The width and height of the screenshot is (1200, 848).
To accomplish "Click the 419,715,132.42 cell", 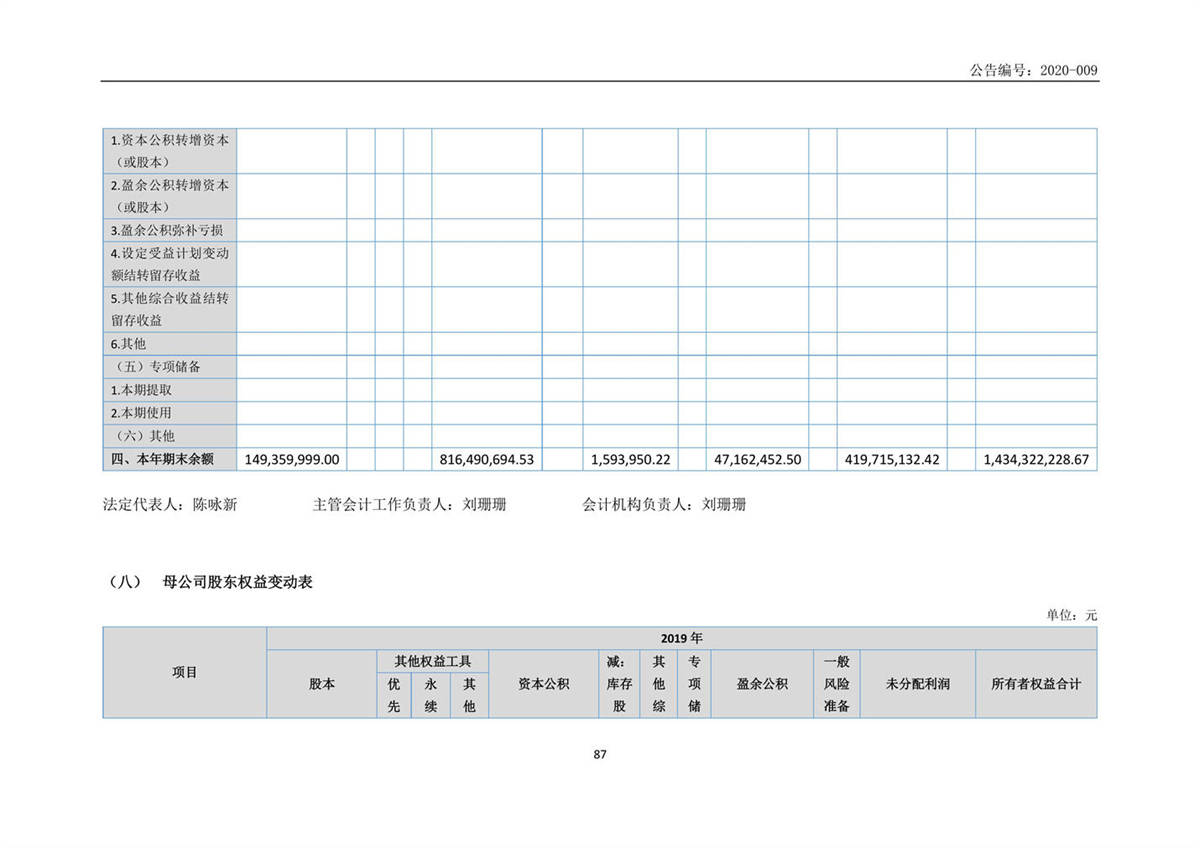I will click(891, 460).
